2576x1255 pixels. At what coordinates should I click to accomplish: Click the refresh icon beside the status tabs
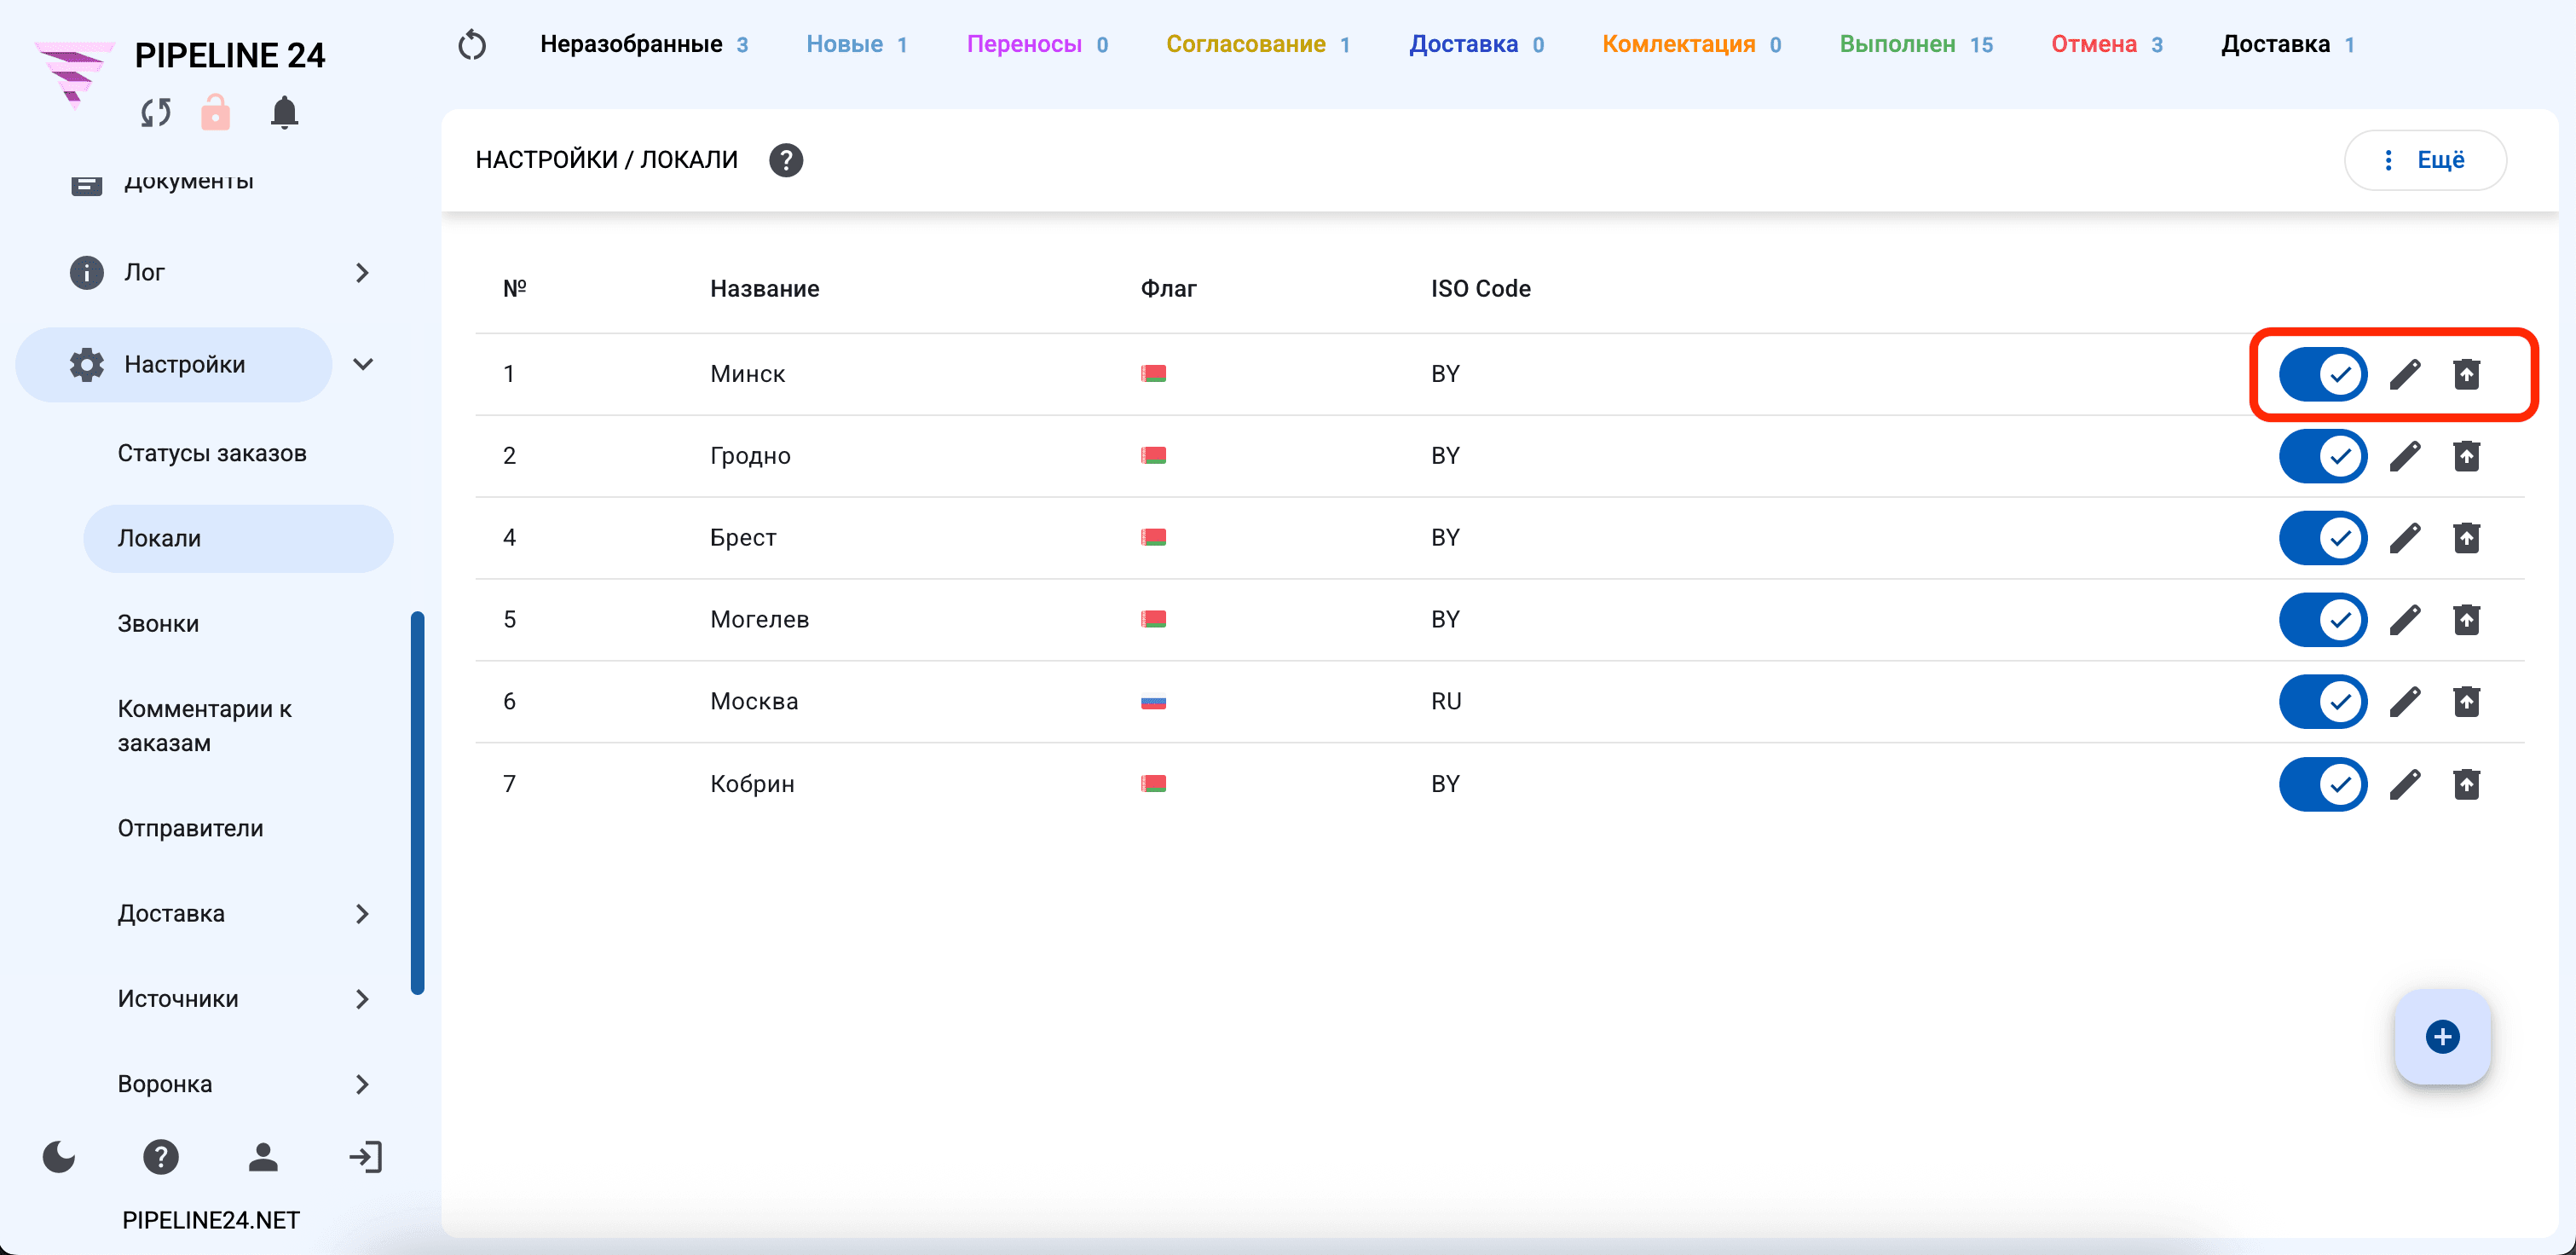click(x=472, y=45)
